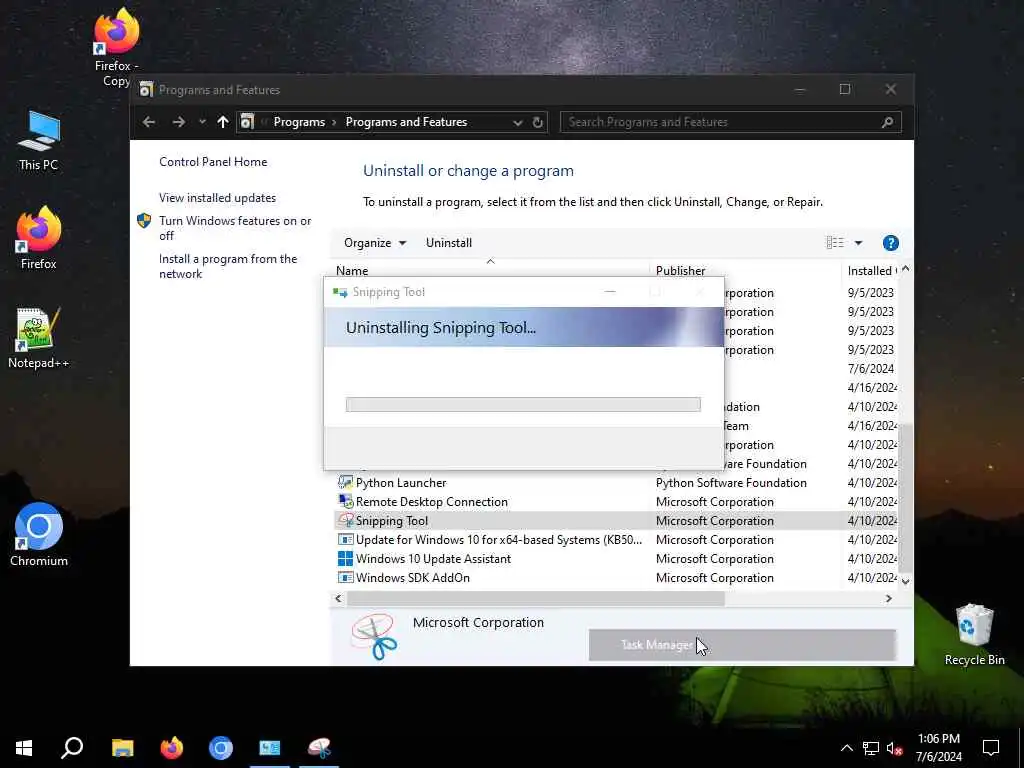Launch Firefox from desktop icon
Image resolution: width=1024 pixels, height=768 pixels.
(x=39, y=238)
